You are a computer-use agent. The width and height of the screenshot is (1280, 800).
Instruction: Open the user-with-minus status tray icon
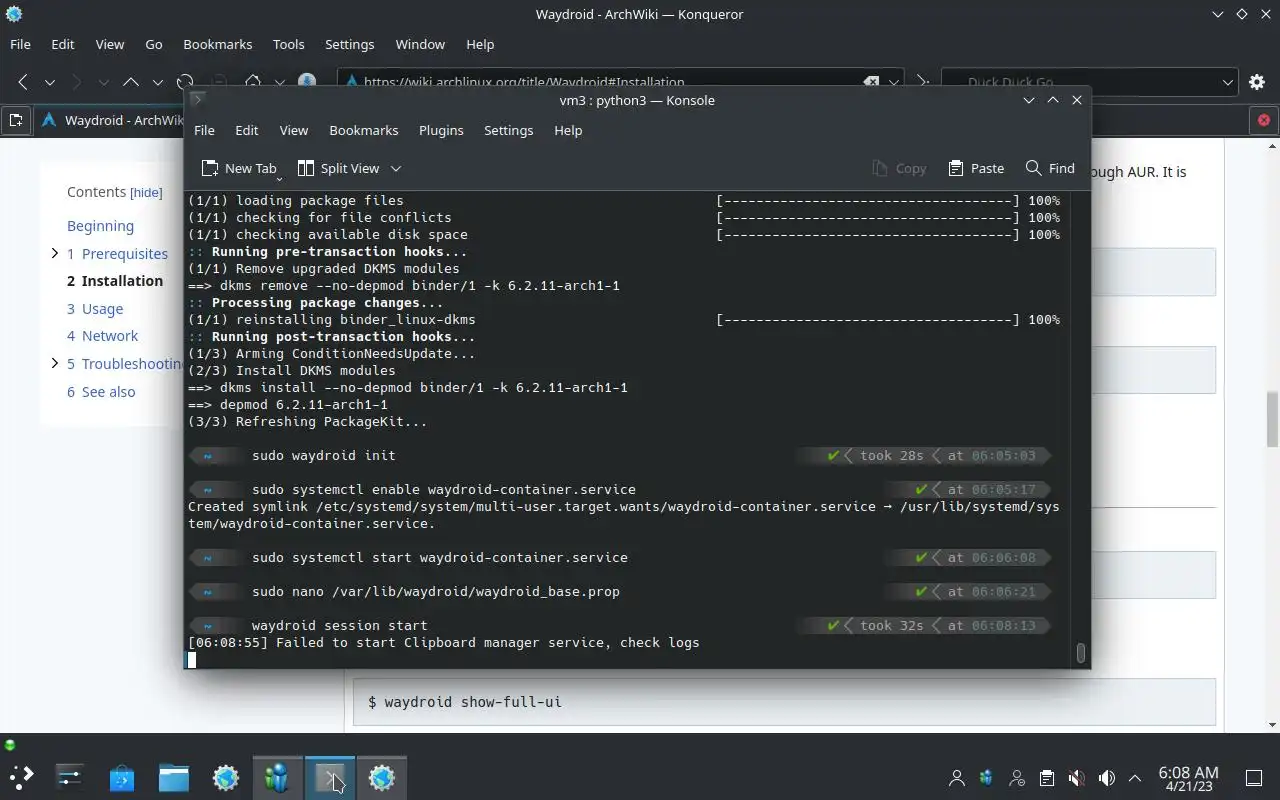click(1017, 778)
